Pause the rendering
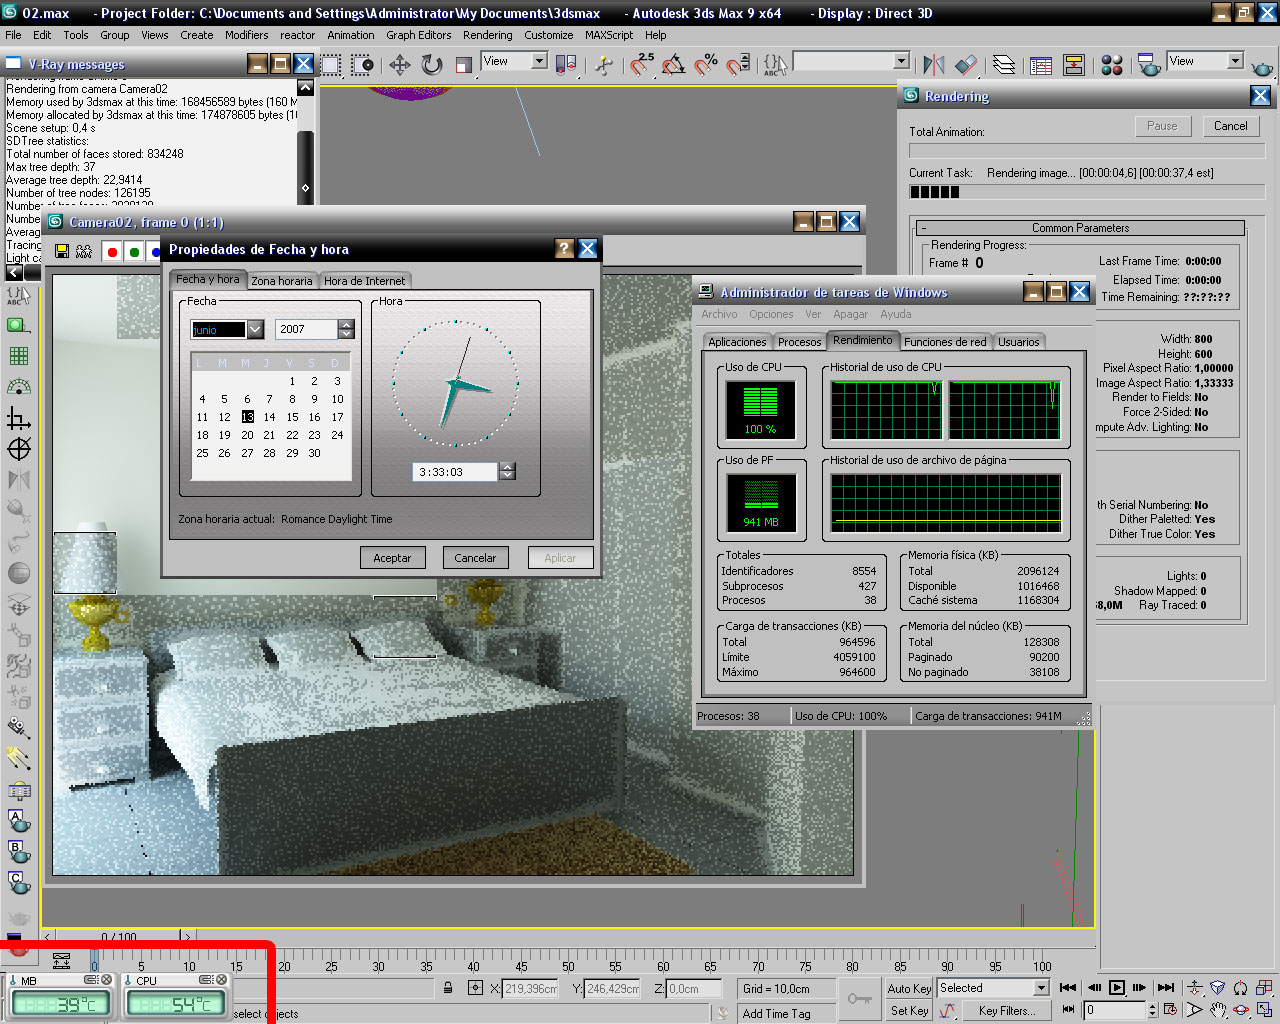The image size is (1280, 1024). click(1162, 127)
